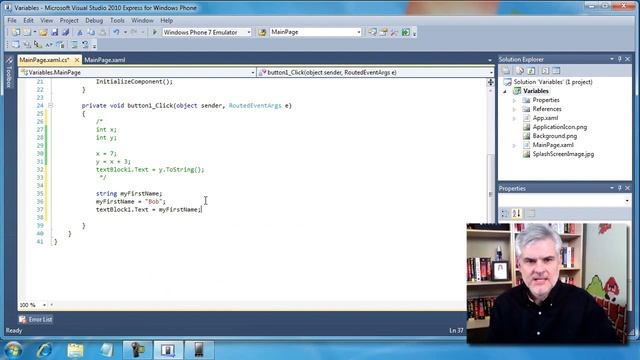Open the Project menu
Screen dimensions: 640x360
coord(69,20)
